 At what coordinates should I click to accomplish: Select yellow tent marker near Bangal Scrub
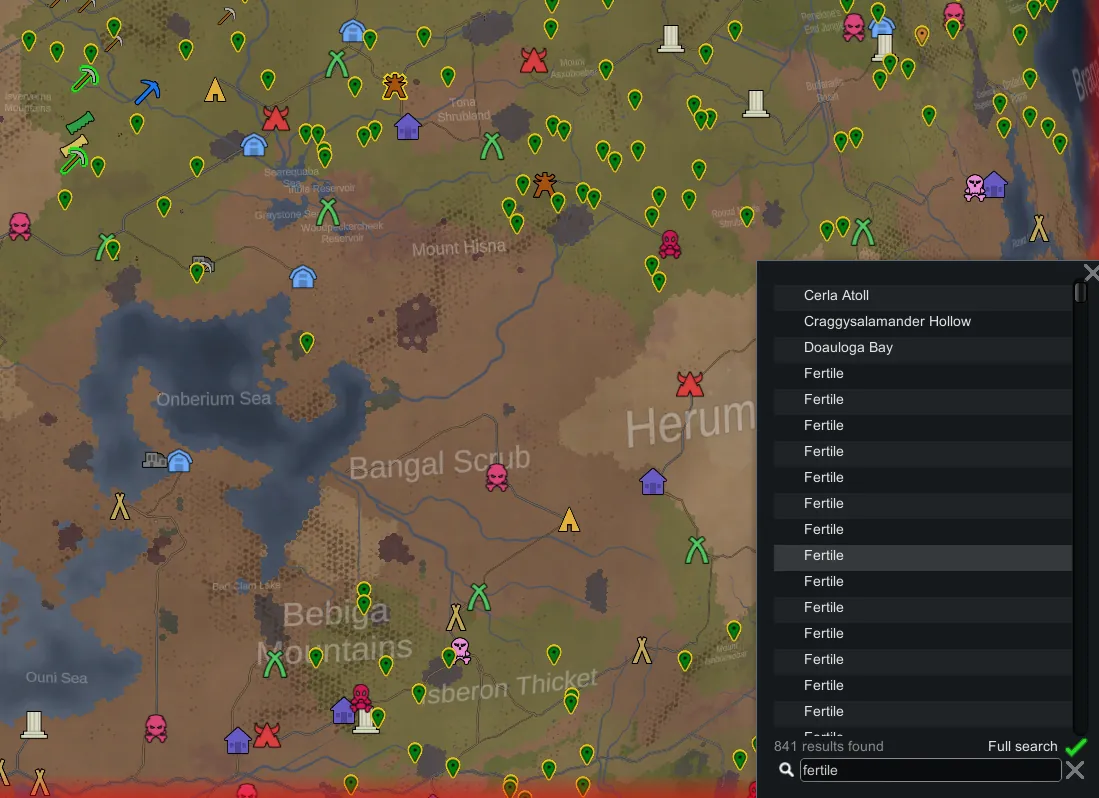pos(569,520)
